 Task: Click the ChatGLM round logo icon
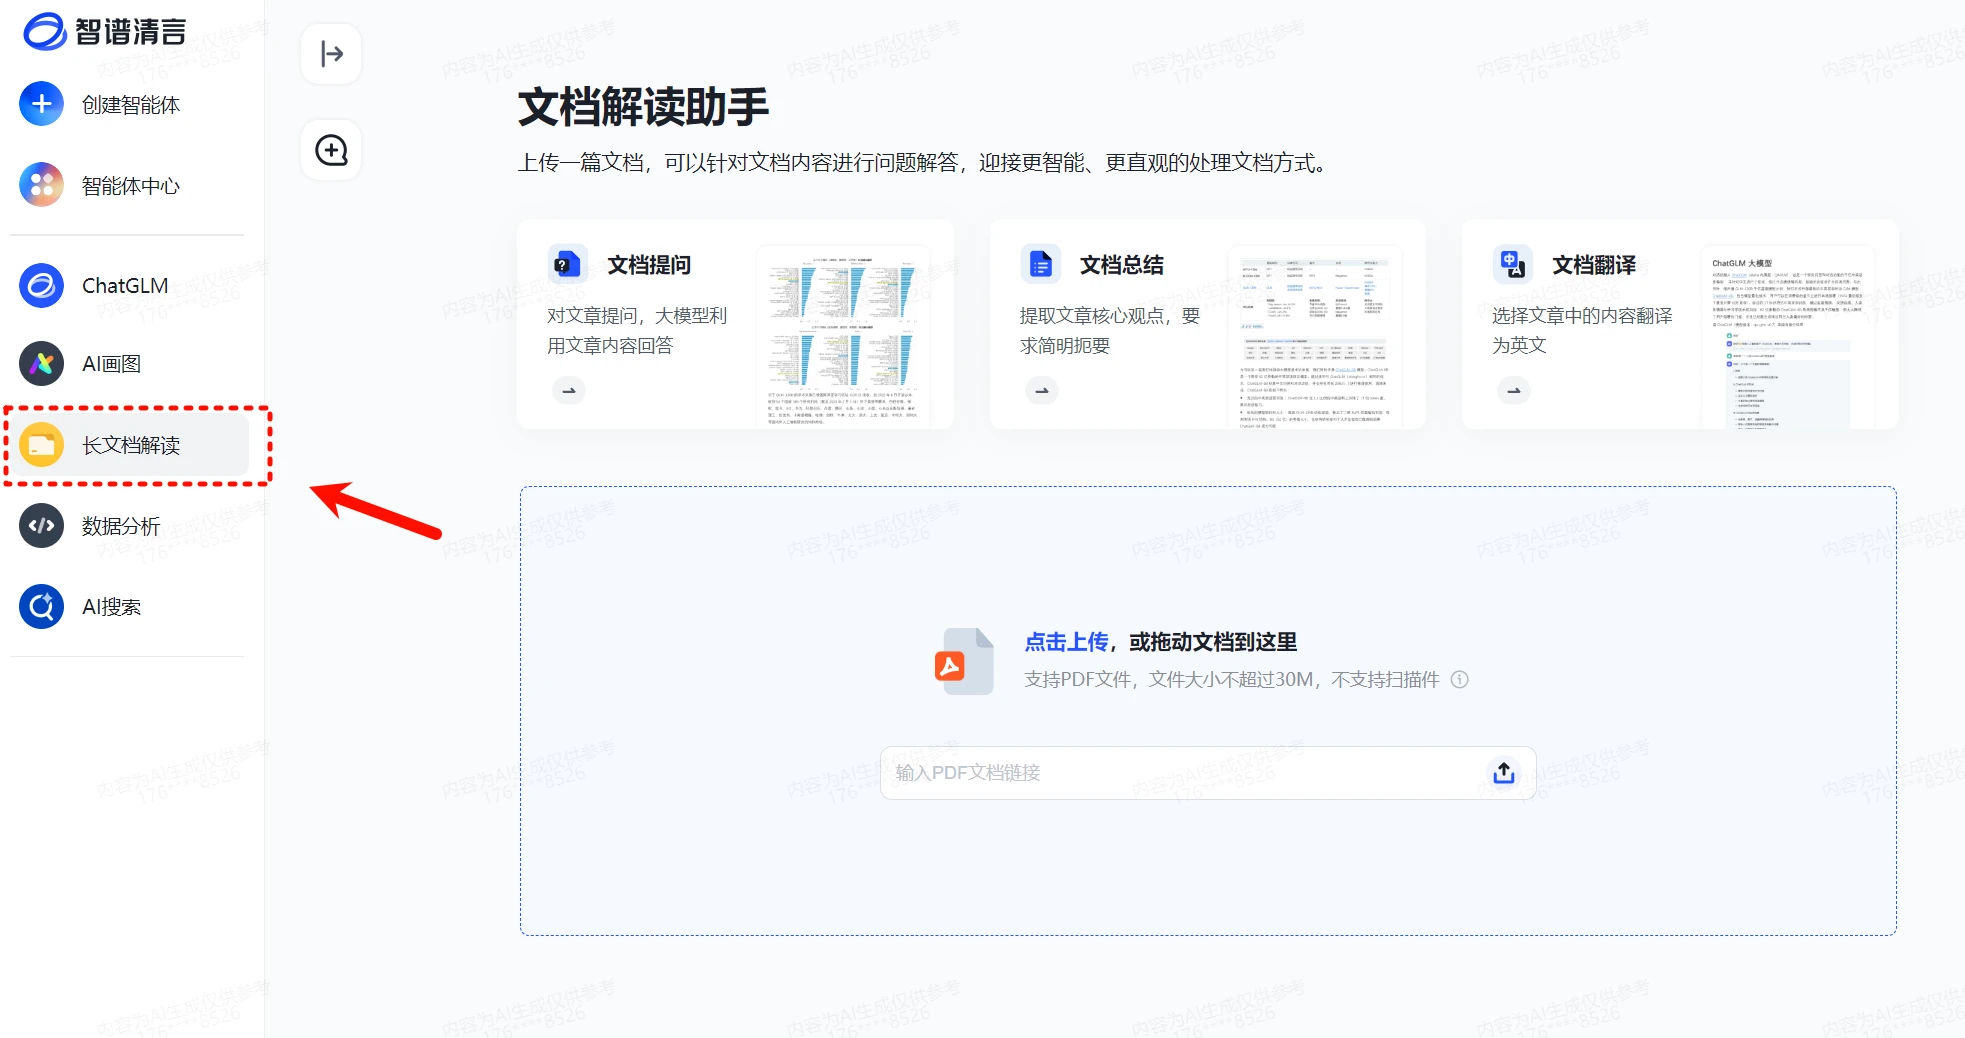pyautogui.click(x=42, y=285)
